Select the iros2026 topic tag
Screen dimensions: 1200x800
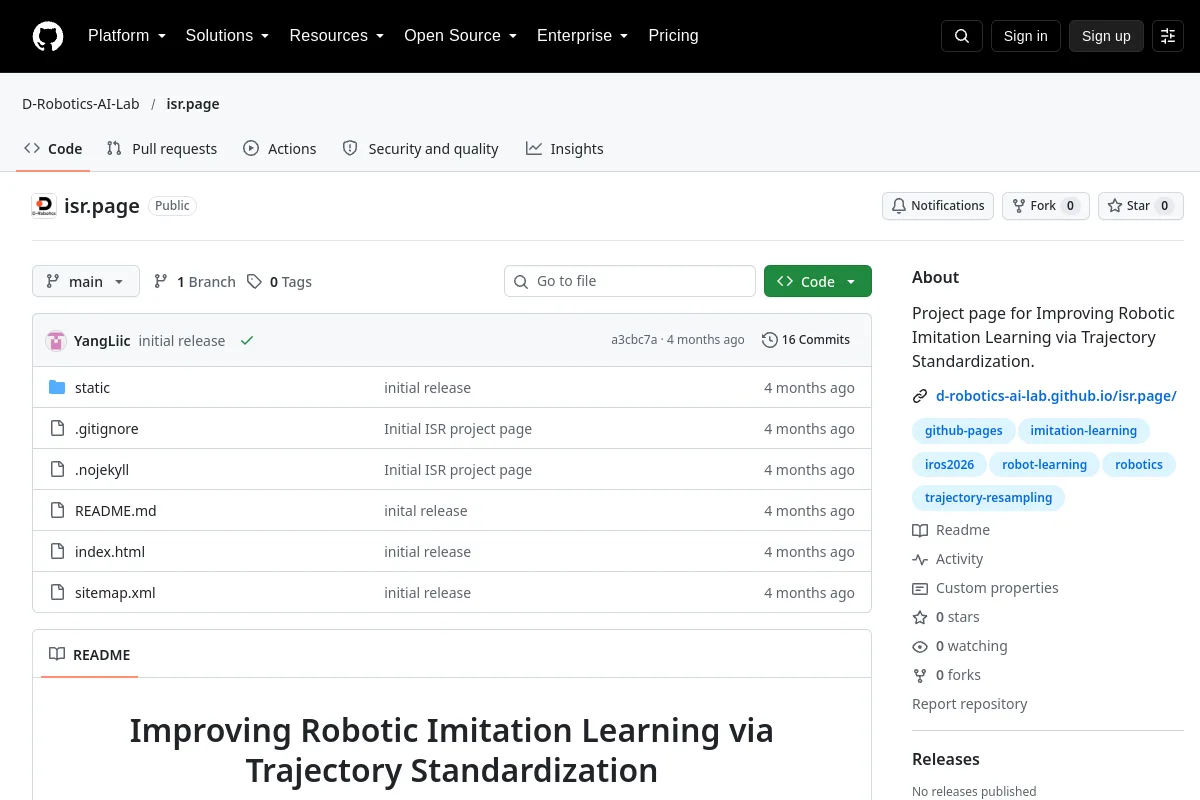949,465
